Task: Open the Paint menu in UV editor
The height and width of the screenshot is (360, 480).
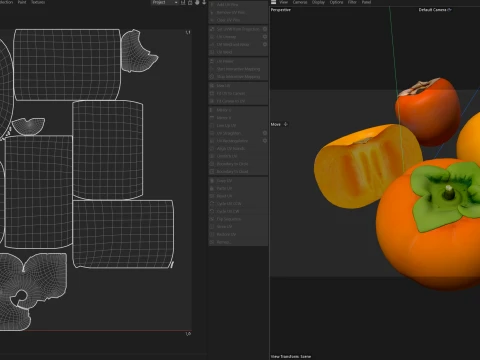Action: click(22, 2)
